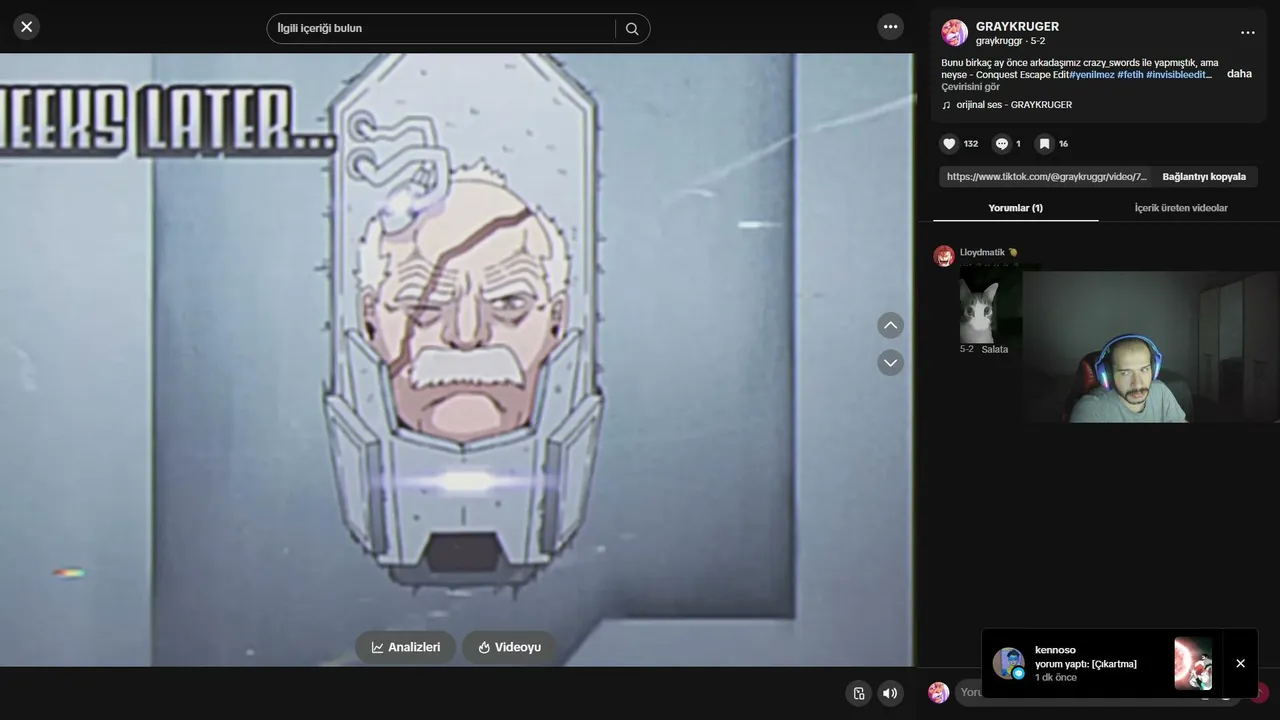Click the GRAYKRUGER display name
Screen dimensions: 1280x720
click(1017, 26)
